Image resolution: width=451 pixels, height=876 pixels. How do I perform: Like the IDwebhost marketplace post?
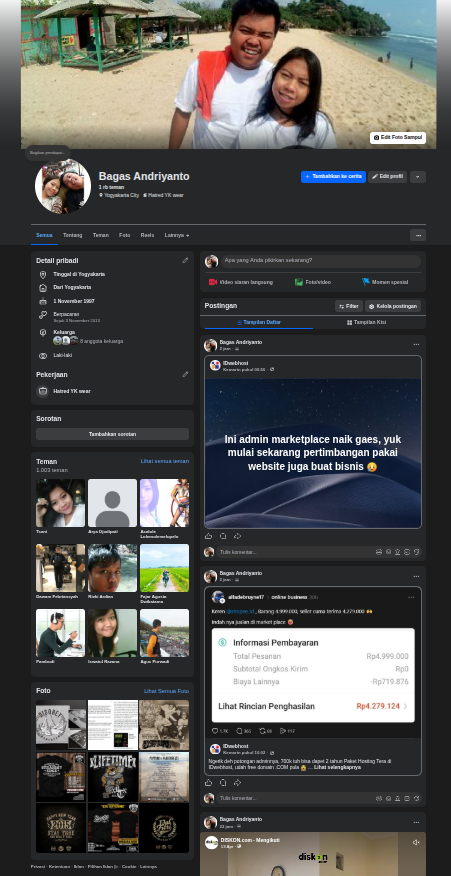[208, 536]
